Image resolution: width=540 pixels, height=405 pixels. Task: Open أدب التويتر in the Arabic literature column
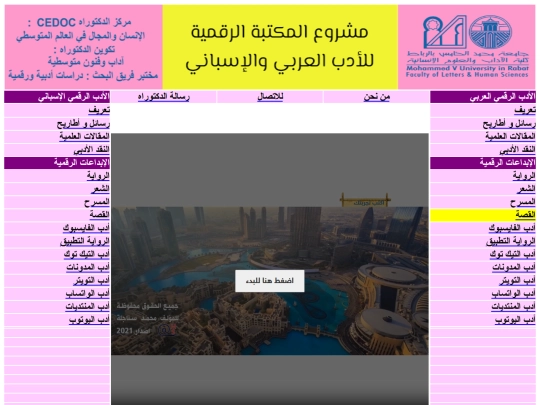coord(517,280)
